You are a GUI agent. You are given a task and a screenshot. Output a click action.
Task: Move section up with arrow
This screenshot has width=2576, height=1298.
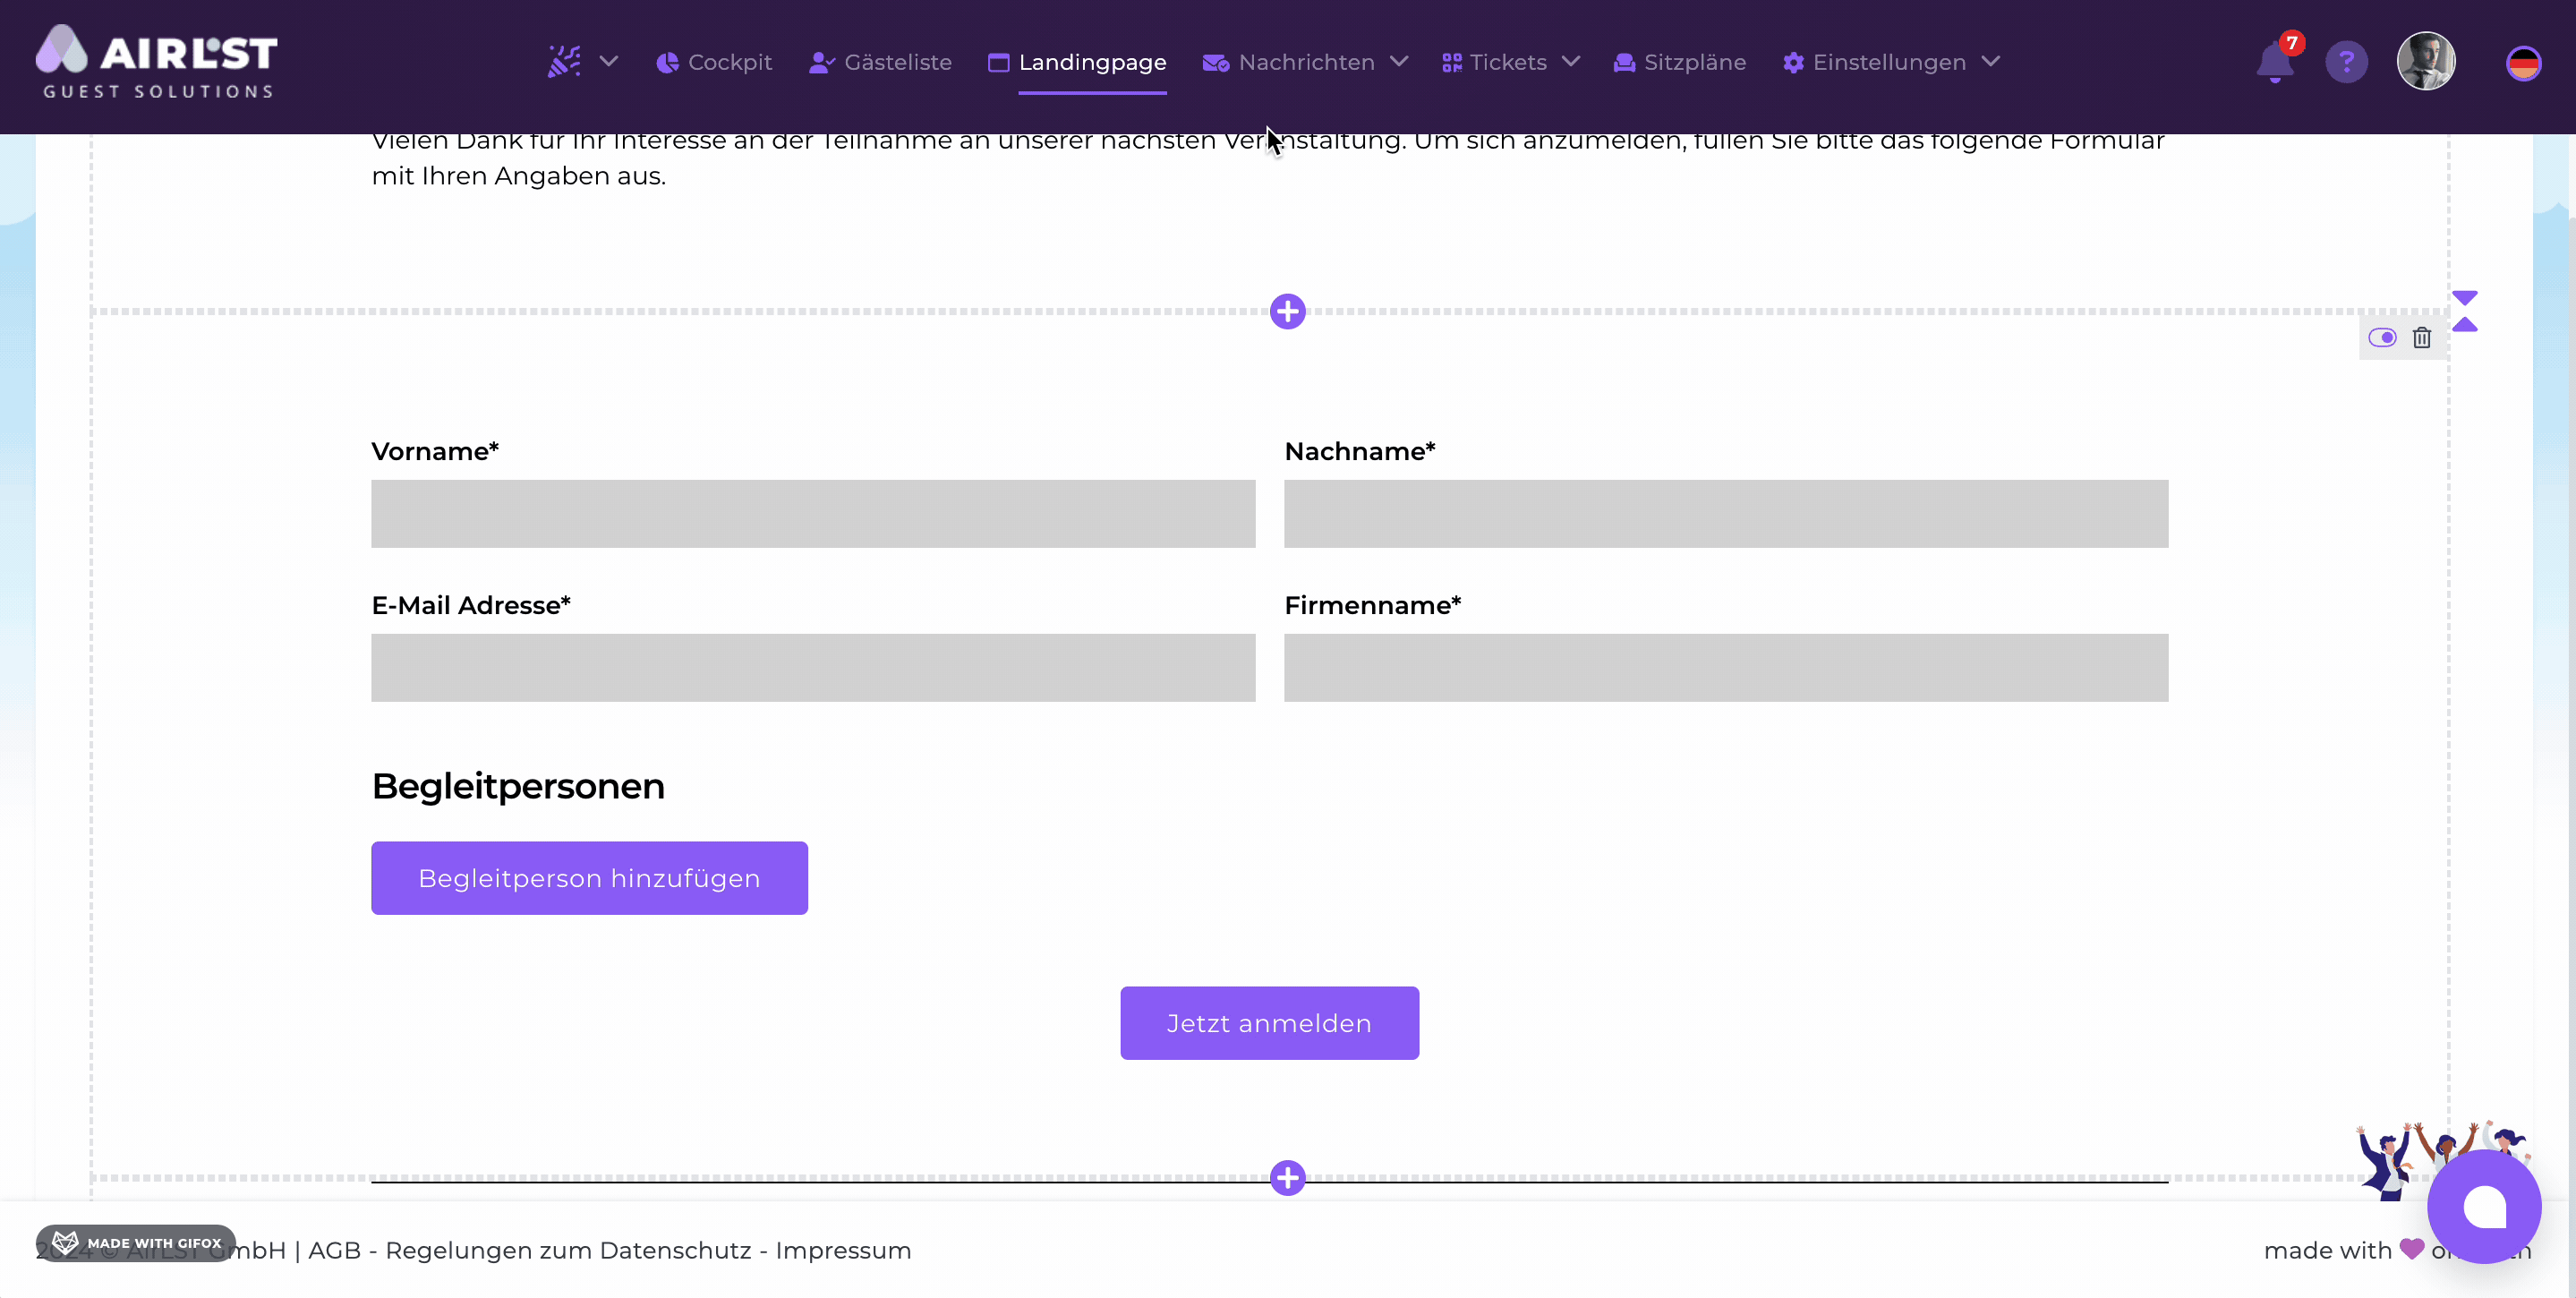(x=2464, y=324)
